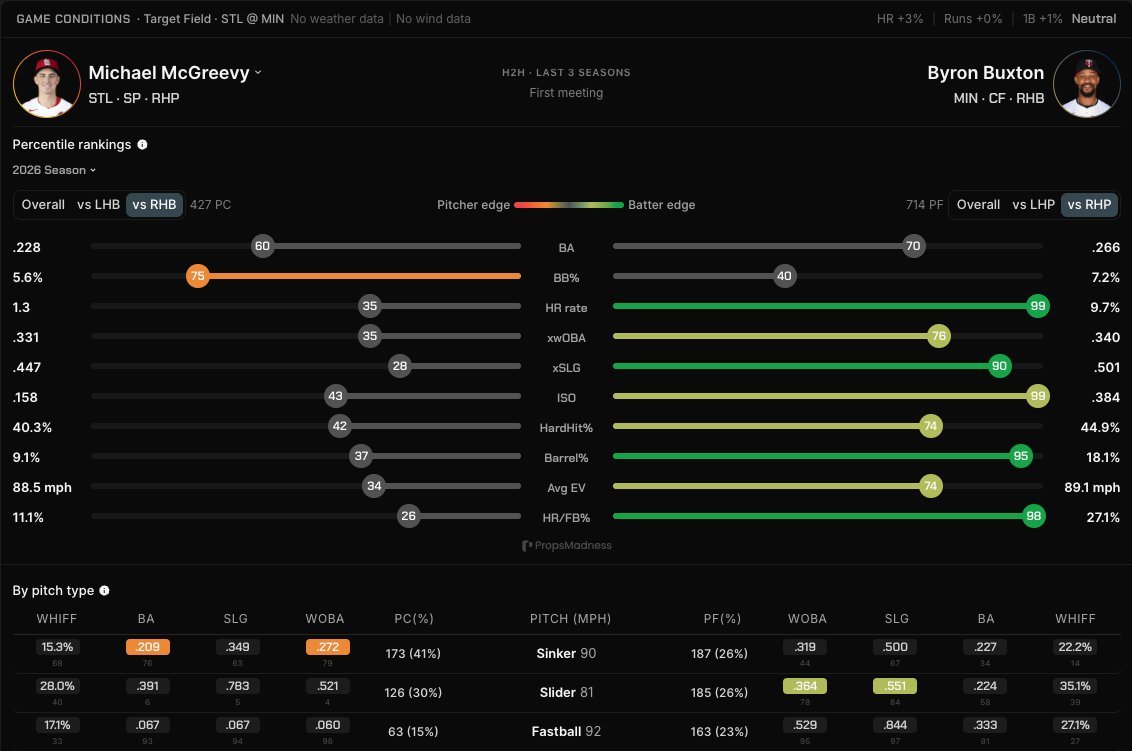Click batter Barrel% percentile marker 95

click(x=1021, y=456)
